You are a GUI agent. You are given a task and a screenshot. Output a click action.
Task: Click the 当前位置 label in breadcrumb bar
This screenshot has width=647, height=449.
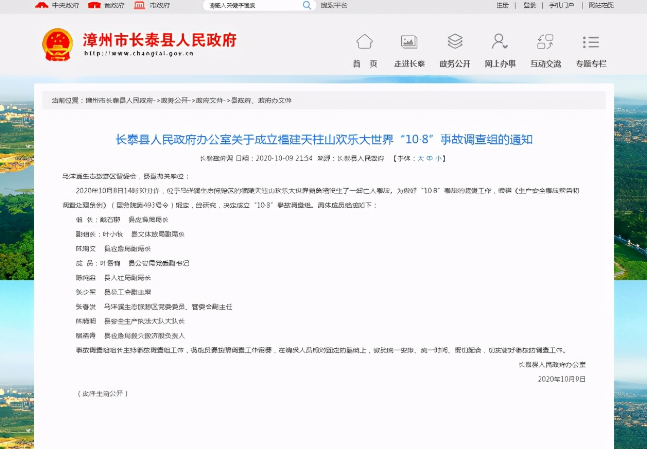[66, 100]
